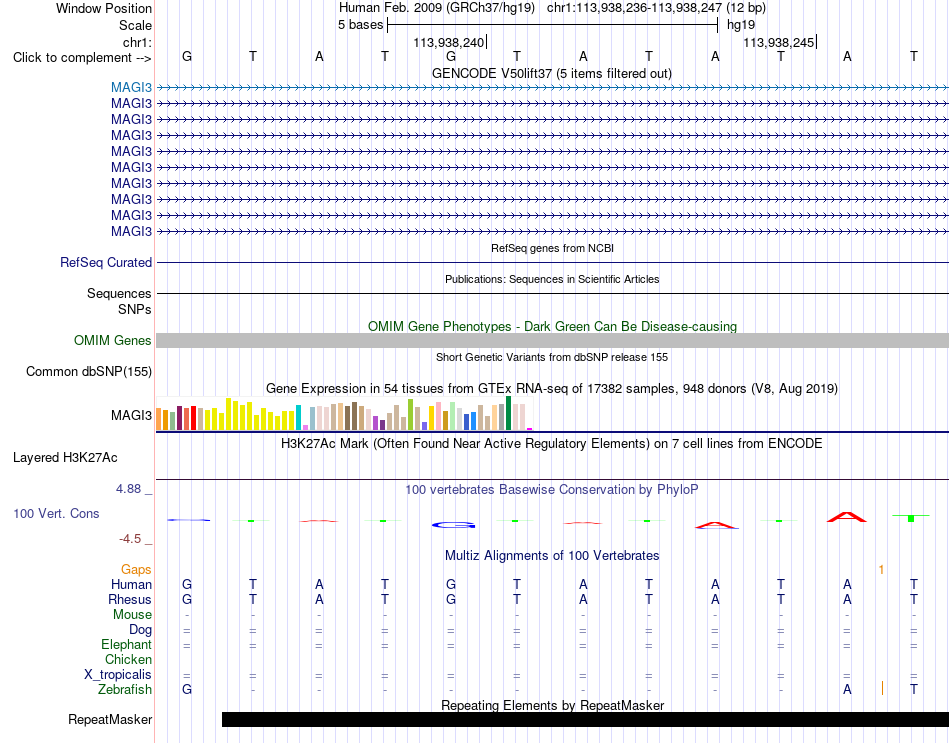Open the Publications: Sequences in Scientific Articles title
Screen dimensions: 950x743
point(552,279)
